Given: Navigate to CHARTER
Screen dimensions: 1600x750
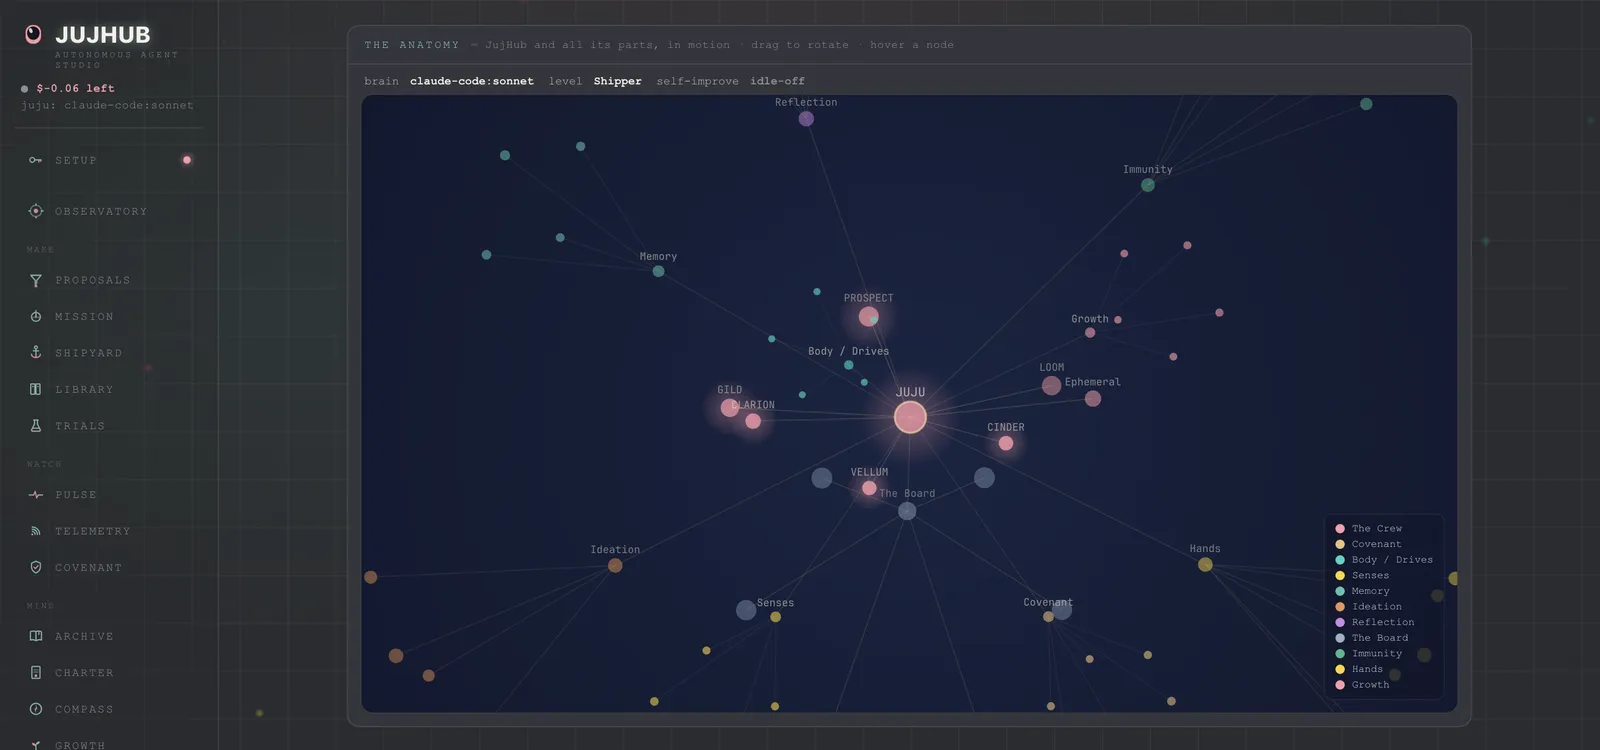Looking at the screenshot, I should (x=84, y=673).
